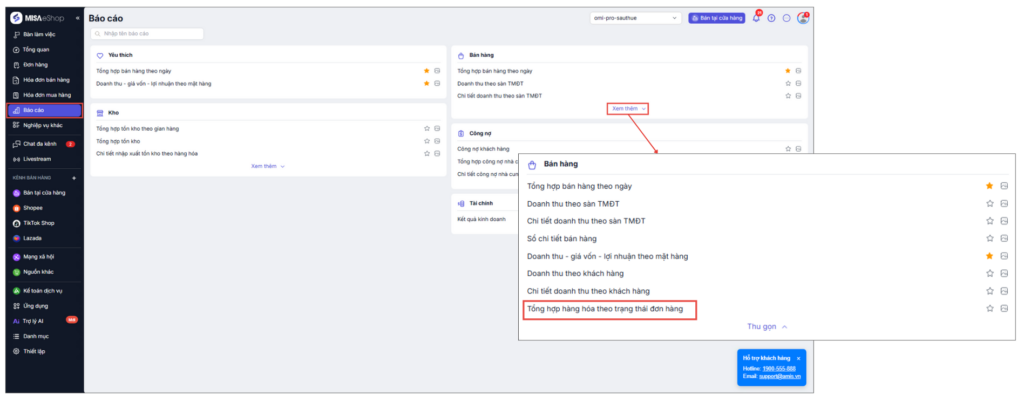Viewport: 1024px width, 402px height.
Task: Open the user avatar menu
Action: [802, 18]
